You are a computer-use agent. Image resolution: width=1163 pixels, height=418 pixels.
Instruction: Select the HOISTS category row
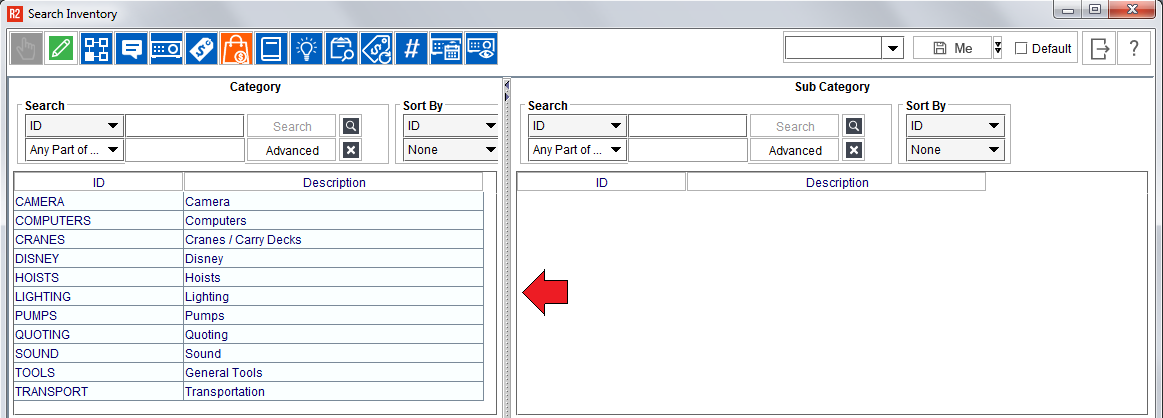tap(248, 278)
